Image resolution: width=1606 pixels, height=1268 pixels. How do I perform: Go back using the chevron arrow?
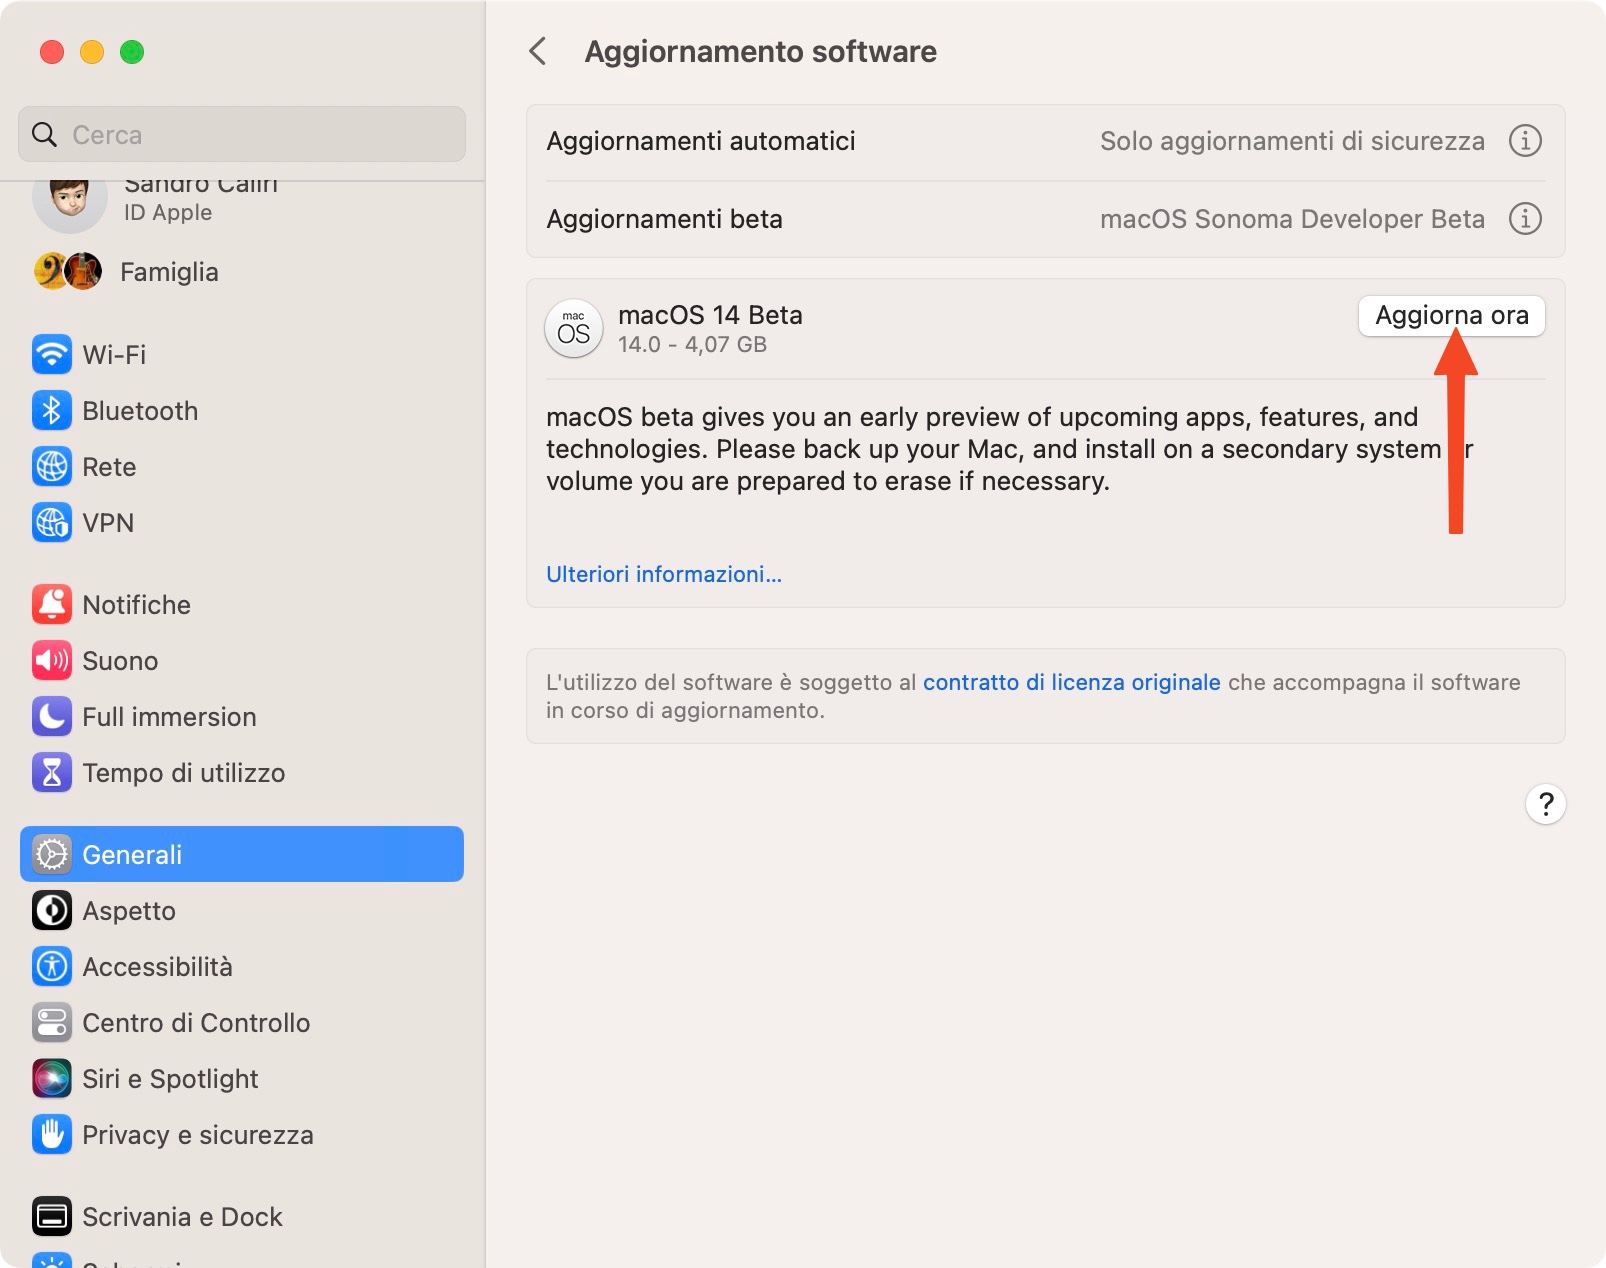pos(538,51)
